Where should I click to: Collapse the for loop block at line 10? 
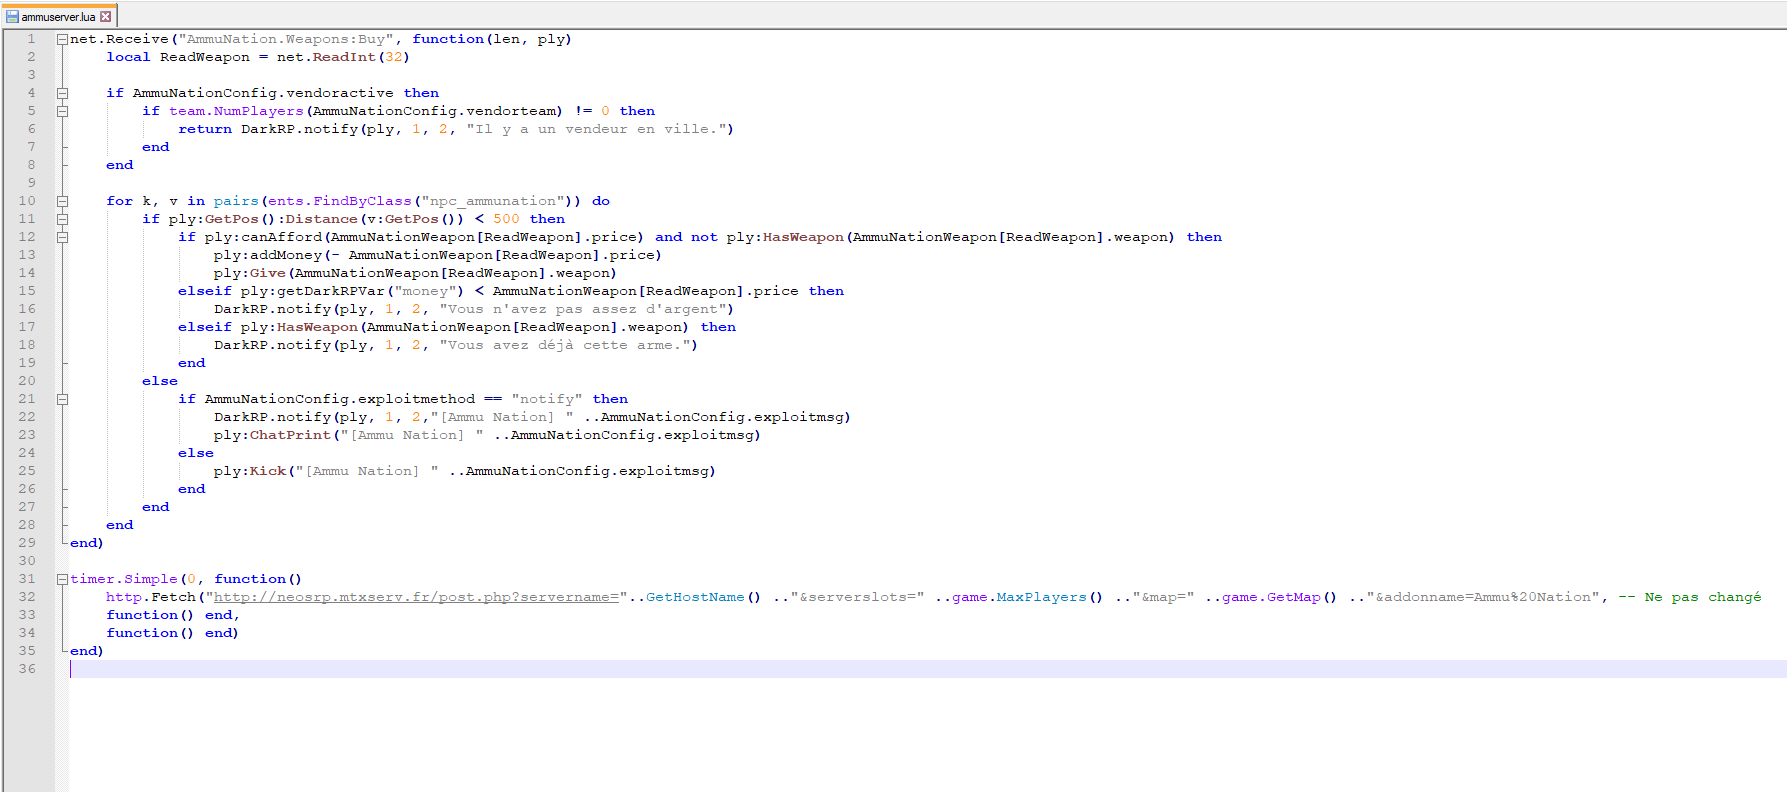click(62, 201)
